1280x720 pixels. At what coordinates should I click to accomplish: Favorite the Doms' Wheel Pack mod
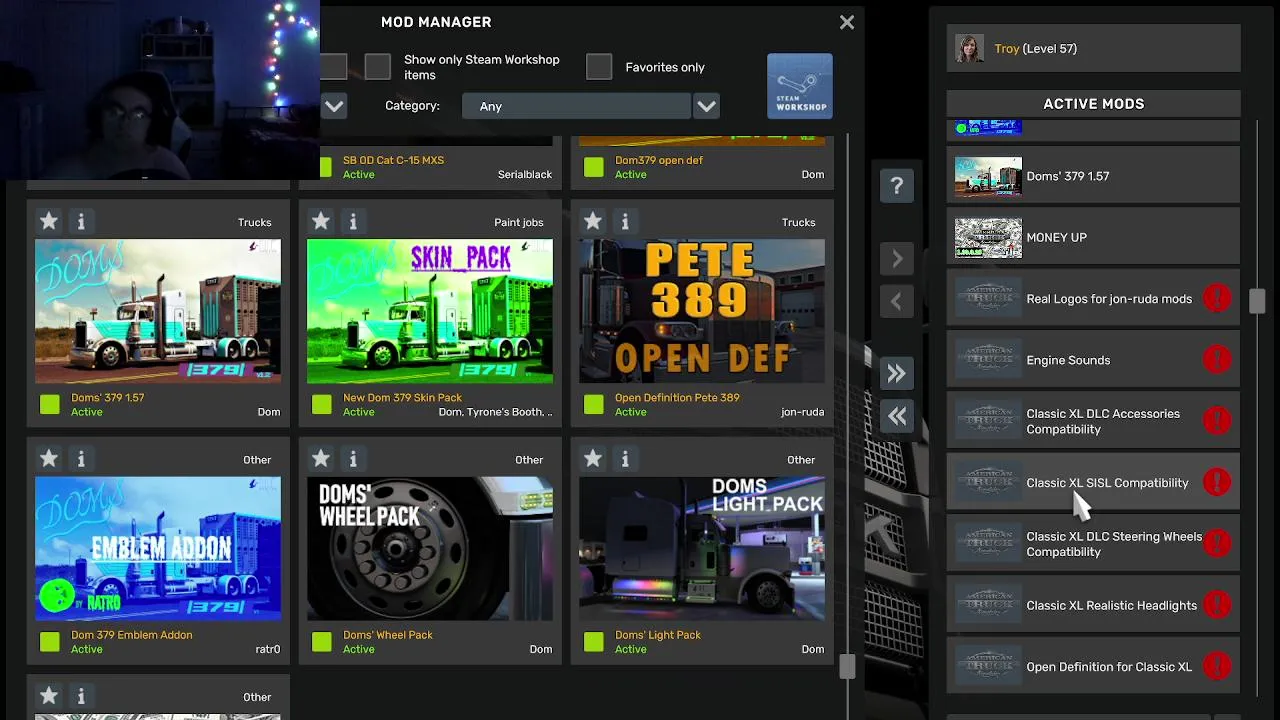[321, 458]
